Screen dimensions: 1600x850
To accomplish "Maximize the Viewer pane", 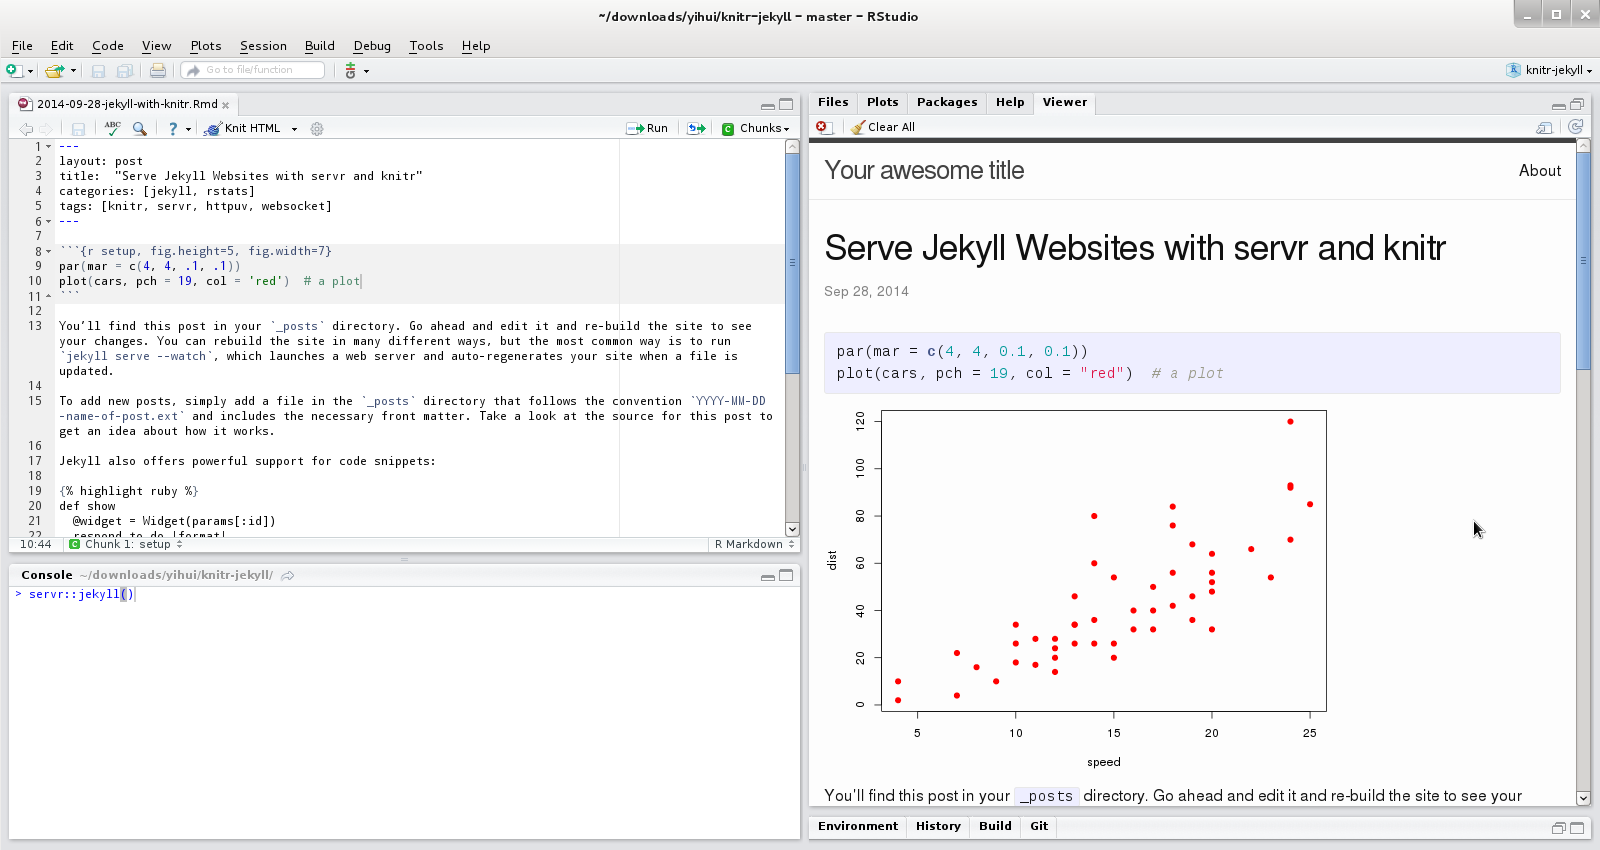I will point(1577,104).
